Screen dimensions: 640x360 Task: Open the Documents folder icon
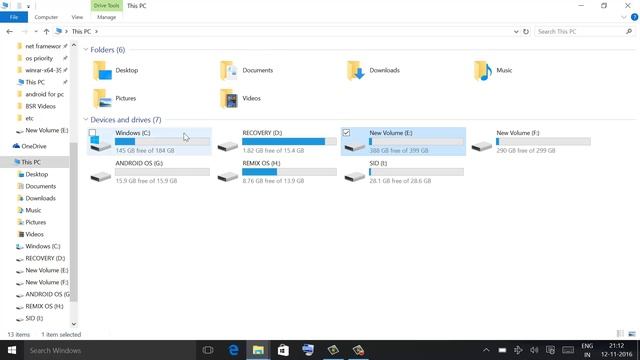coord(229,70)
